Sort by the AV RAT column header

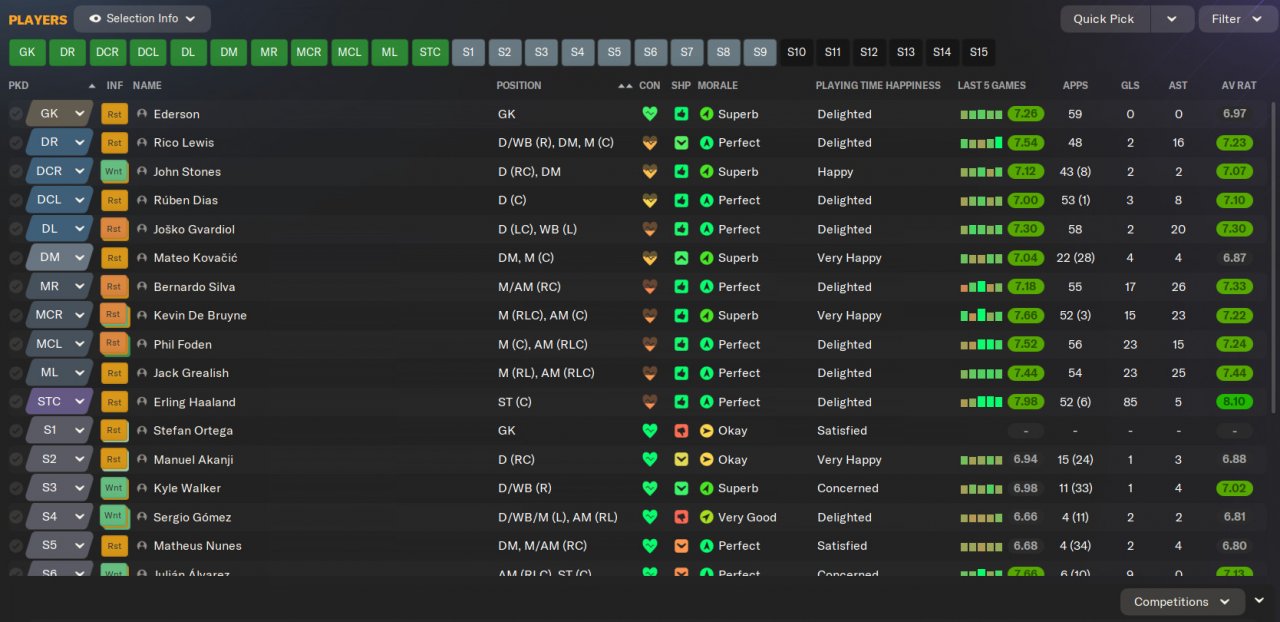tap(1238, 86)
